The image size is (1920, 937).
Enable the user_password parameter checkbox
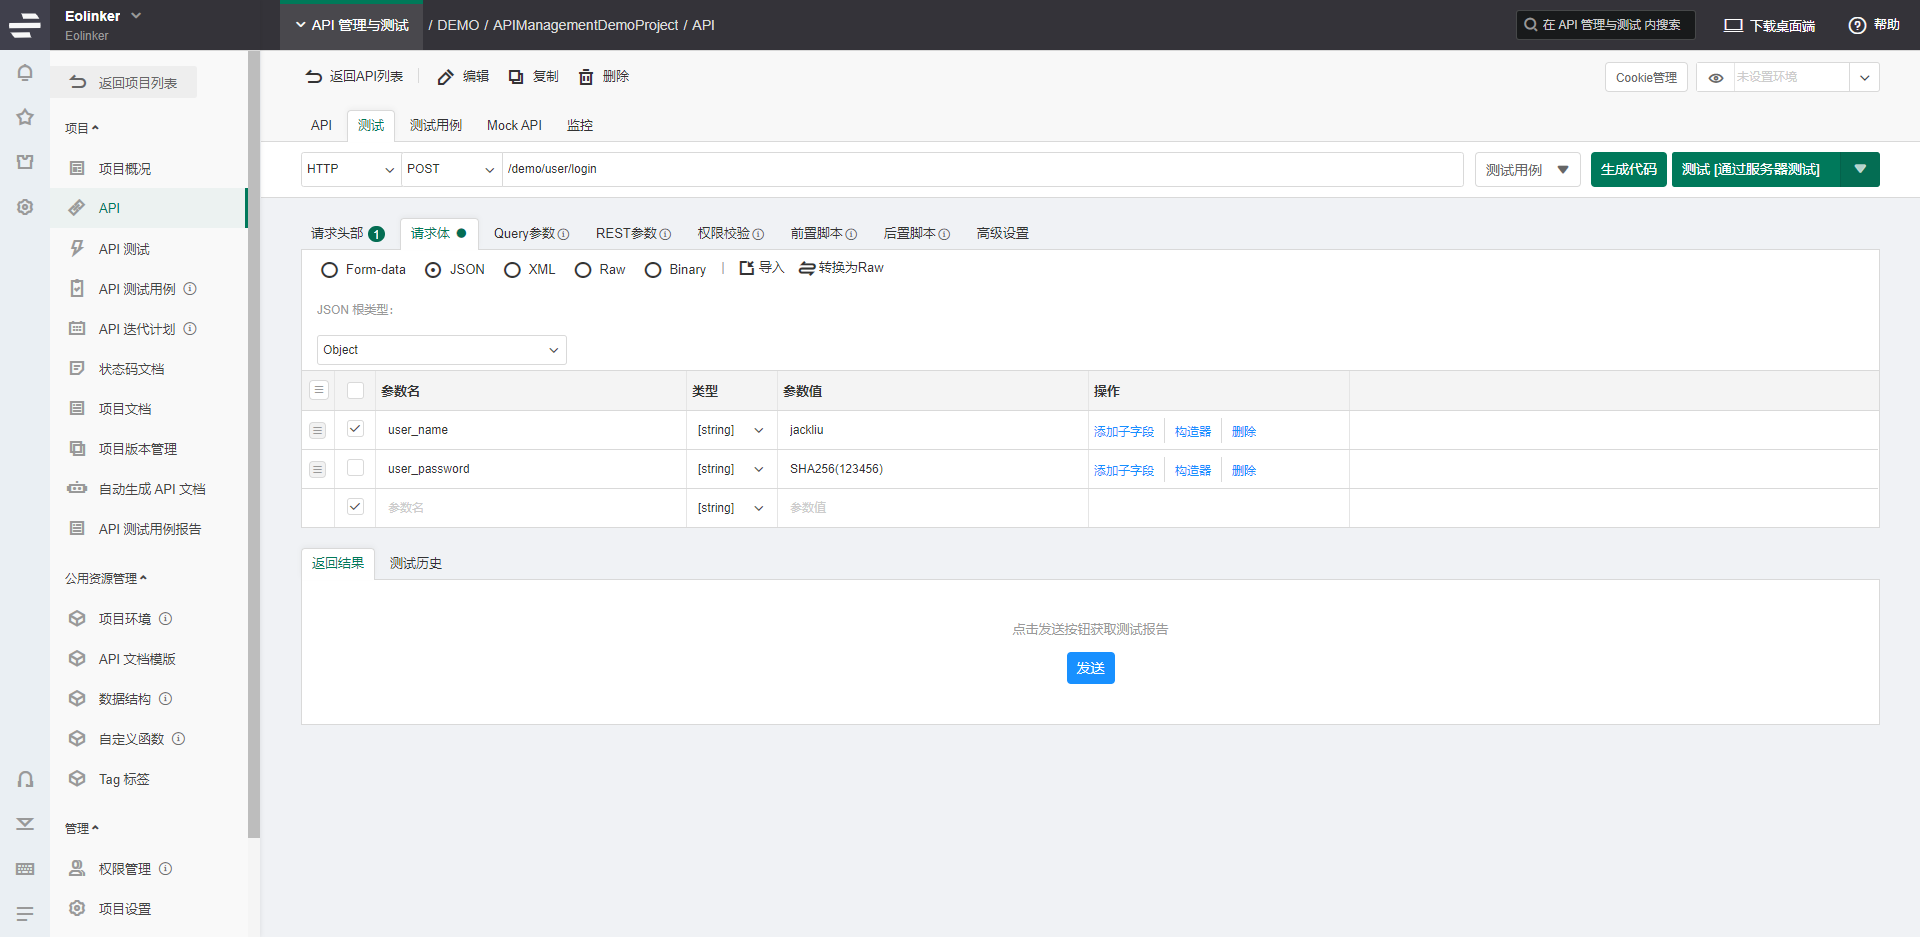[x=355, y=468]
